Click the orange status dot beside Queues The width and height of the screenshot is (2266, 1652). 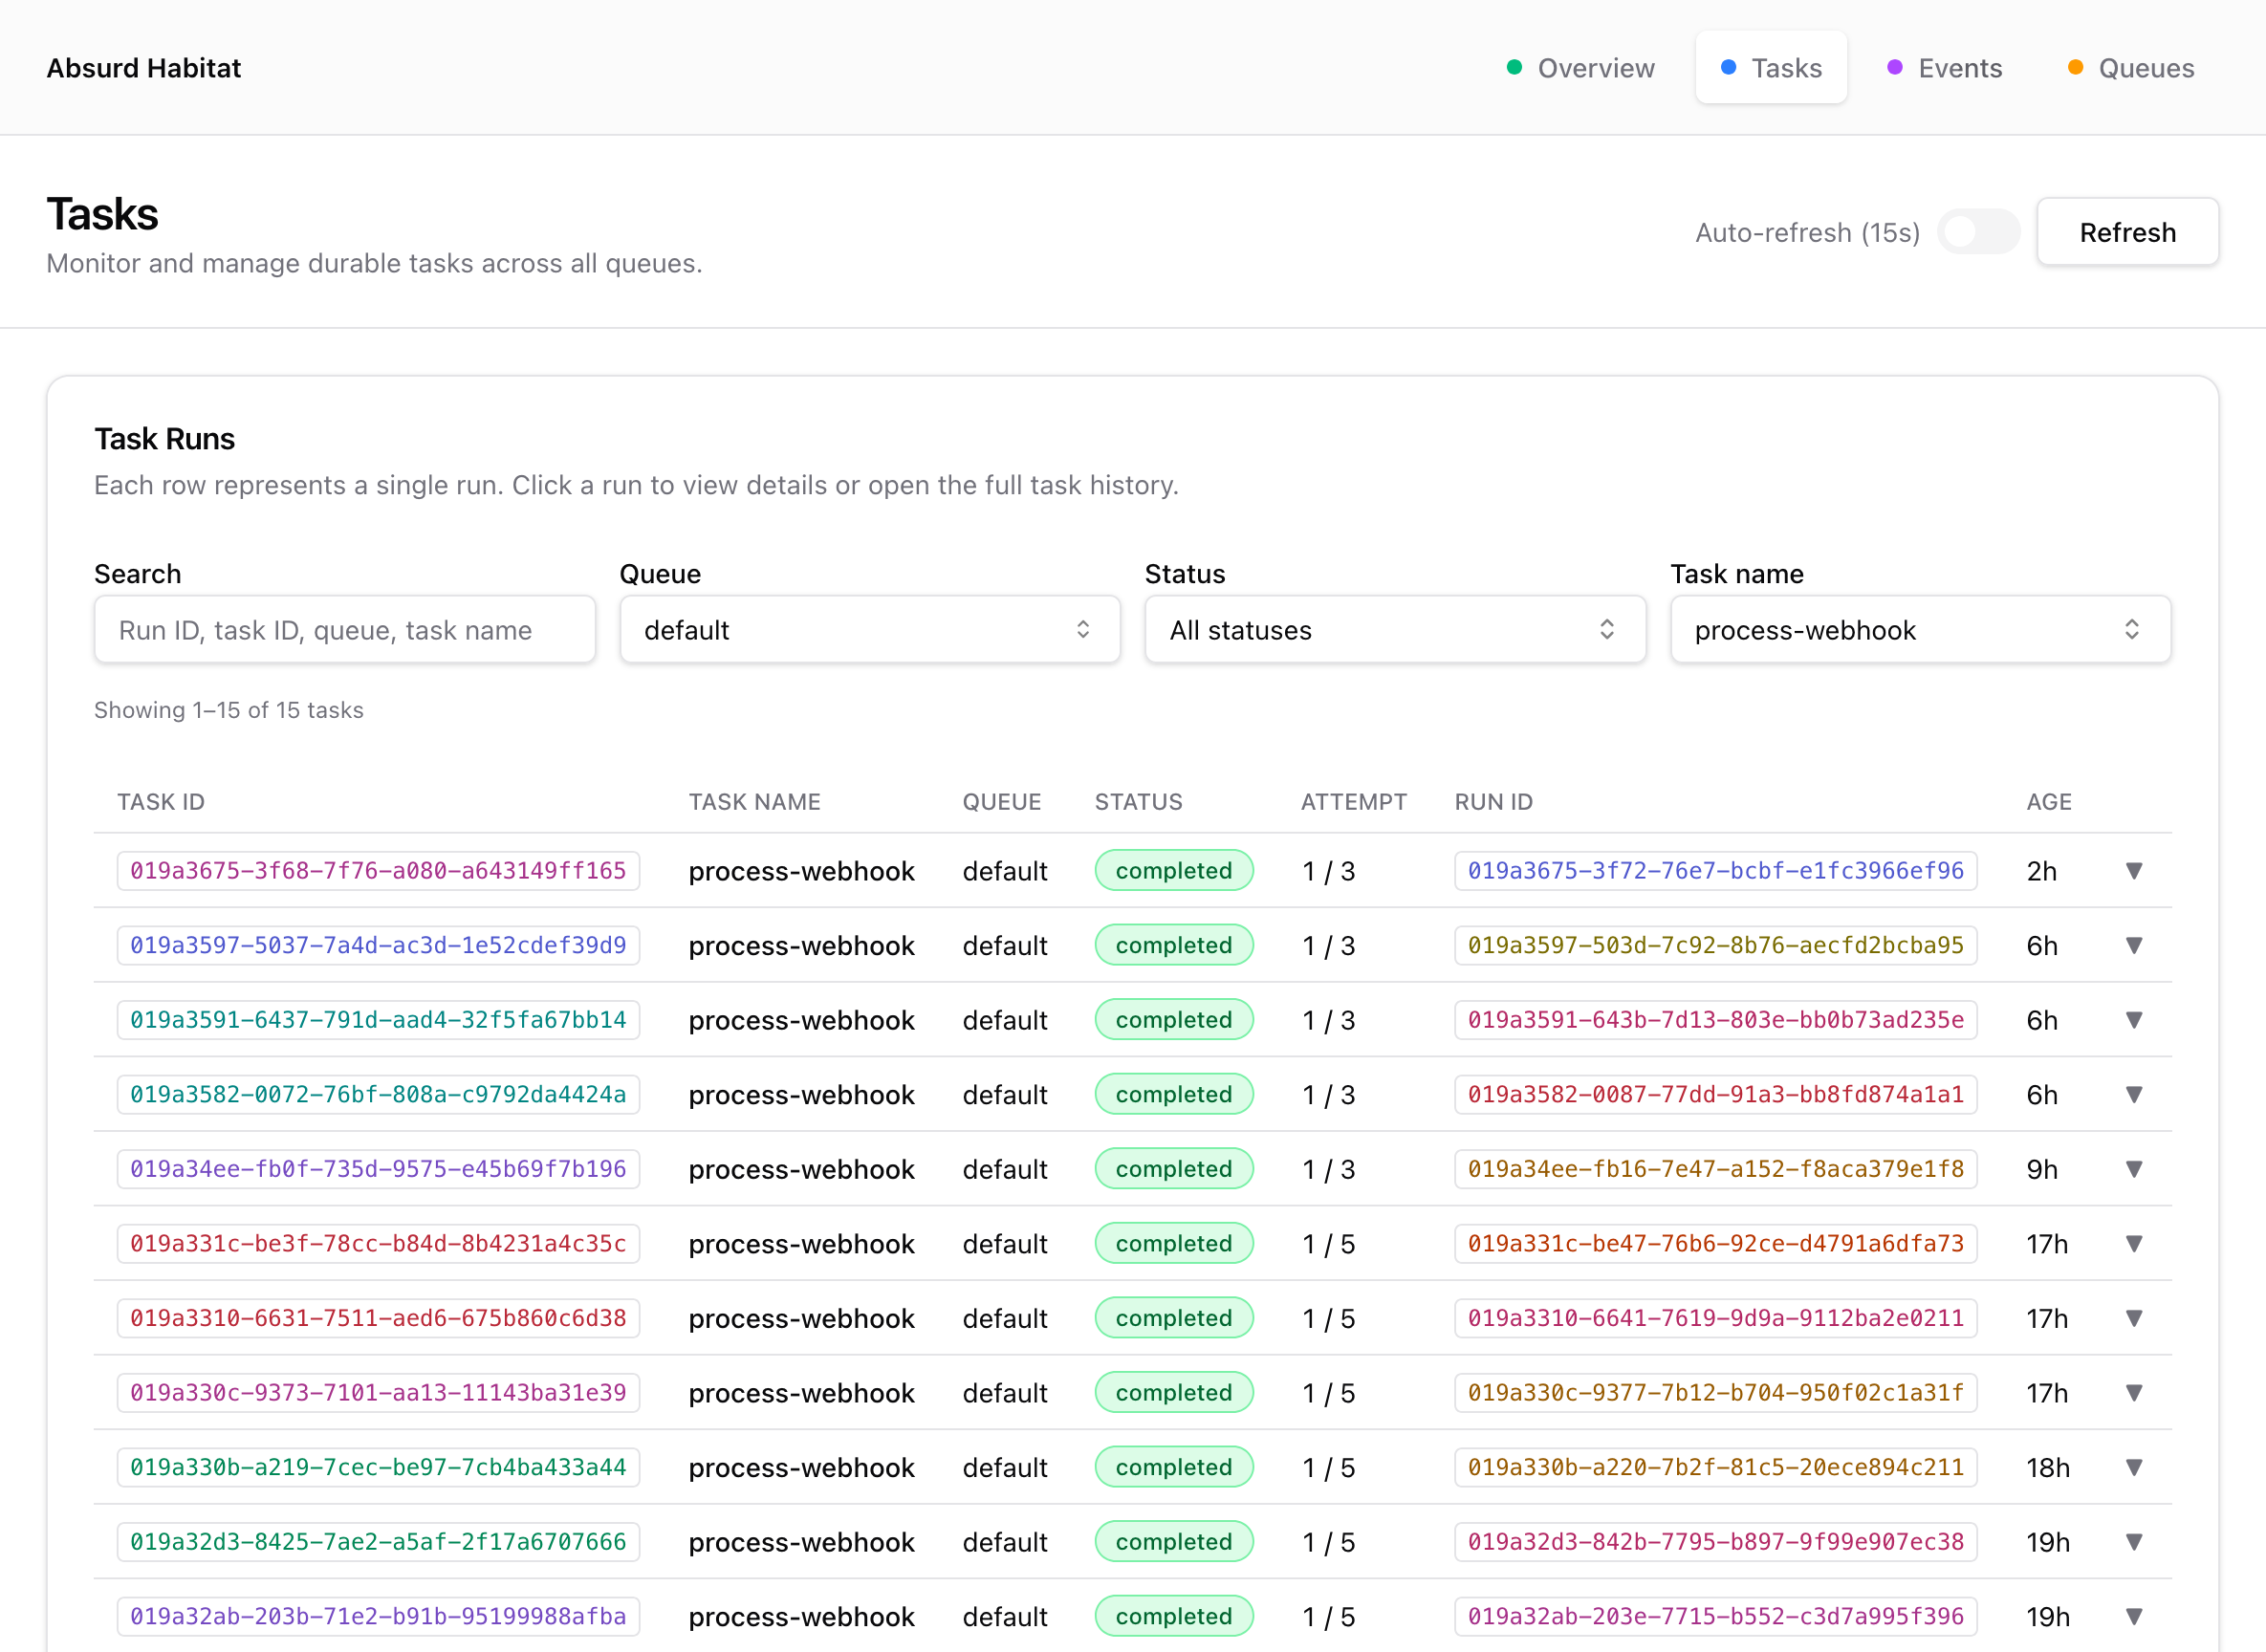coord(2074,67)
